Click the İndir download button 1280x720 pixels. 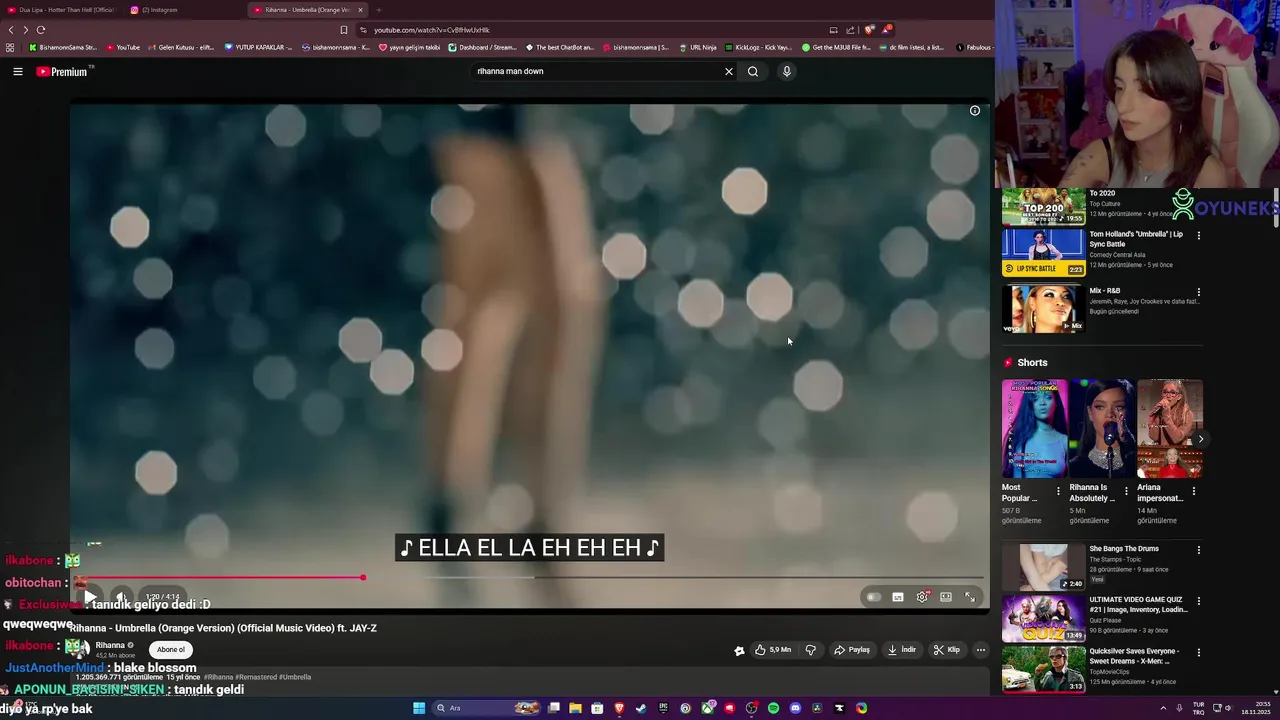902,650
